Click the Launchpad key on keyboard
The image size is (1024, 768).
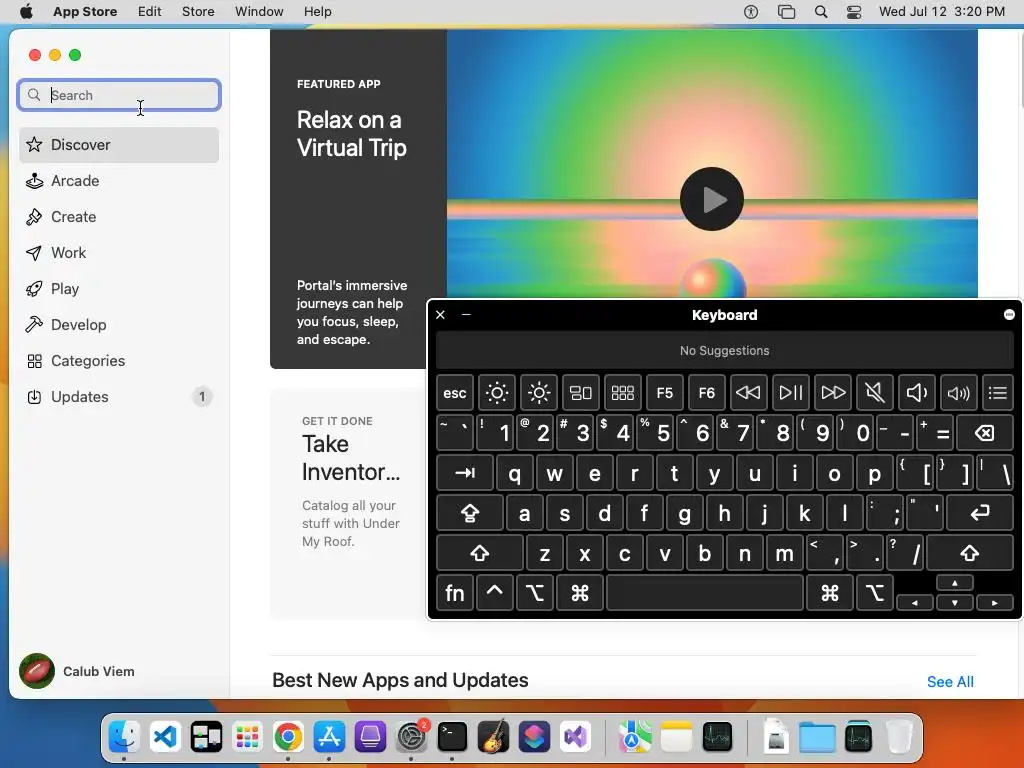pos(622,392)
